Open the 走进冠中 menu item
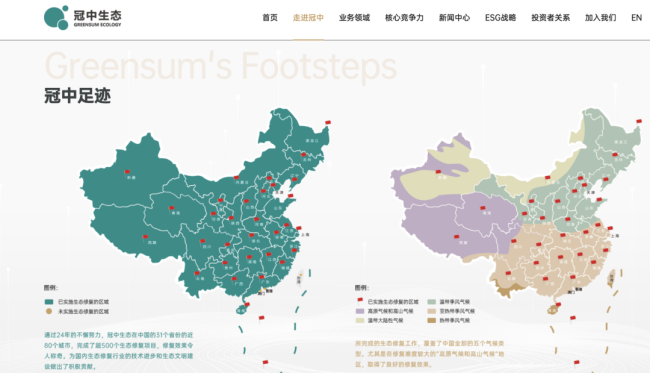 (308, 18)
